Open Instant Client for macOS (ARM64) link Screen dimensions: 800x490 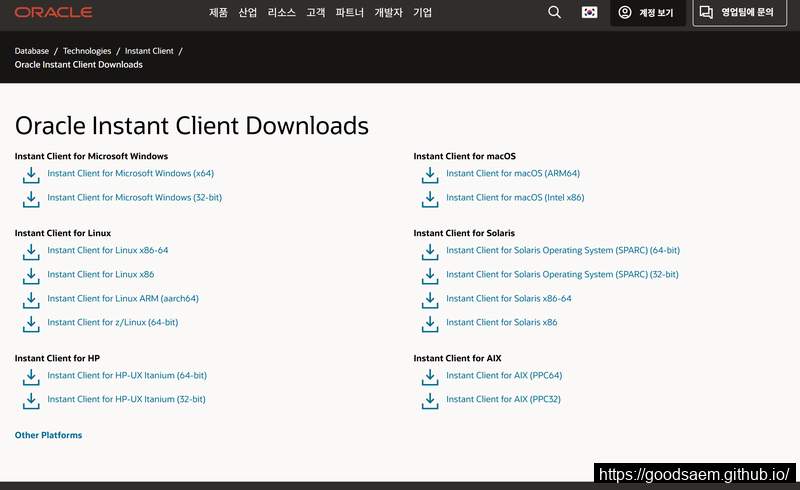(x=513, y=174)
